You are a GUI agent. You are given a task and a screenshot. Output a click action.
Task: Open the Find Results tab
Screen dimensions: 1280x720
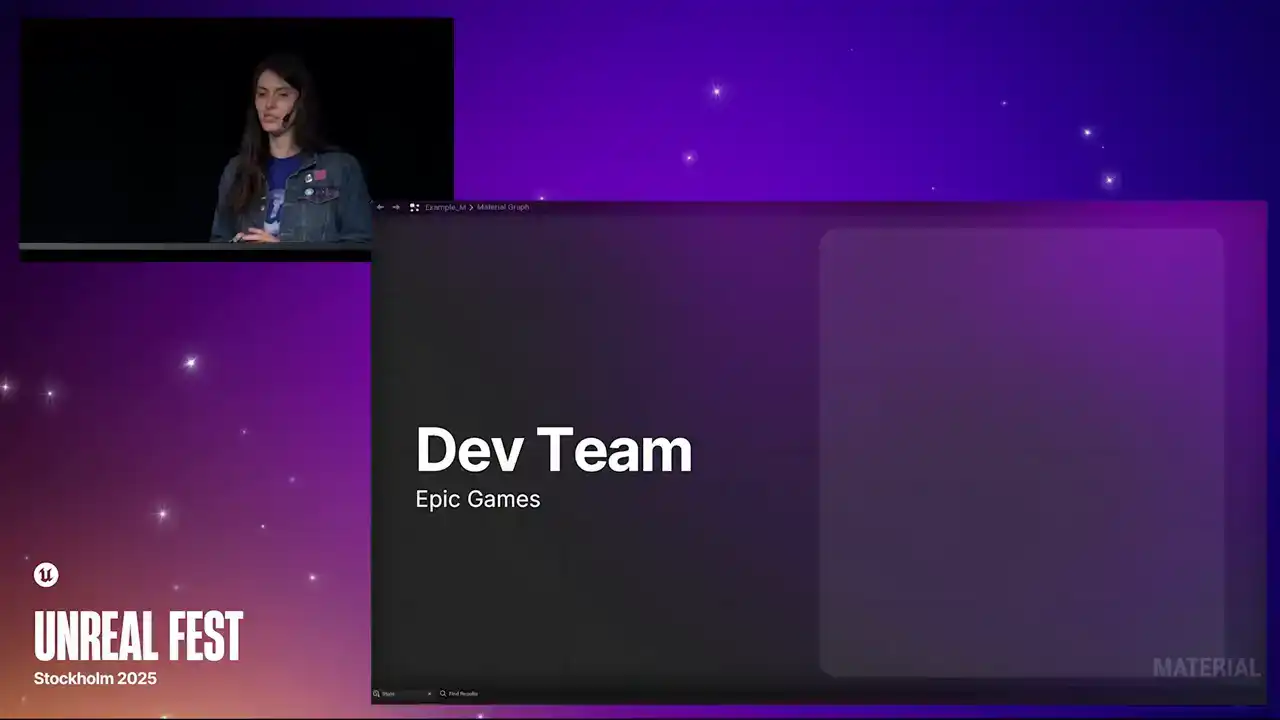tap(463, 693)
